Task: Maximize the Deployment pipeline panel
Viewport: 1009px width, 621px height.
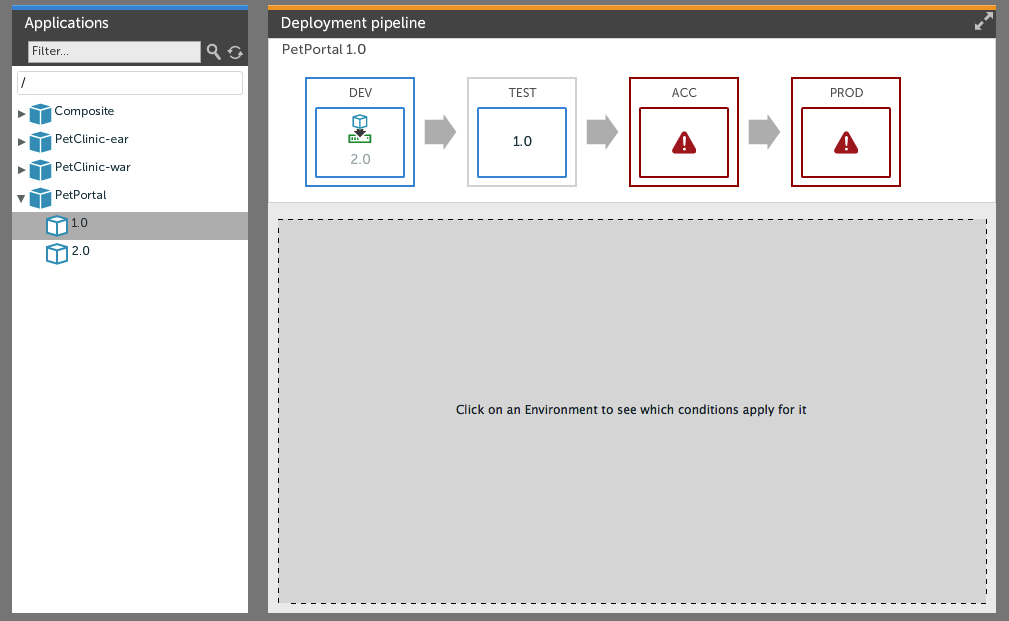Action: 984,22
